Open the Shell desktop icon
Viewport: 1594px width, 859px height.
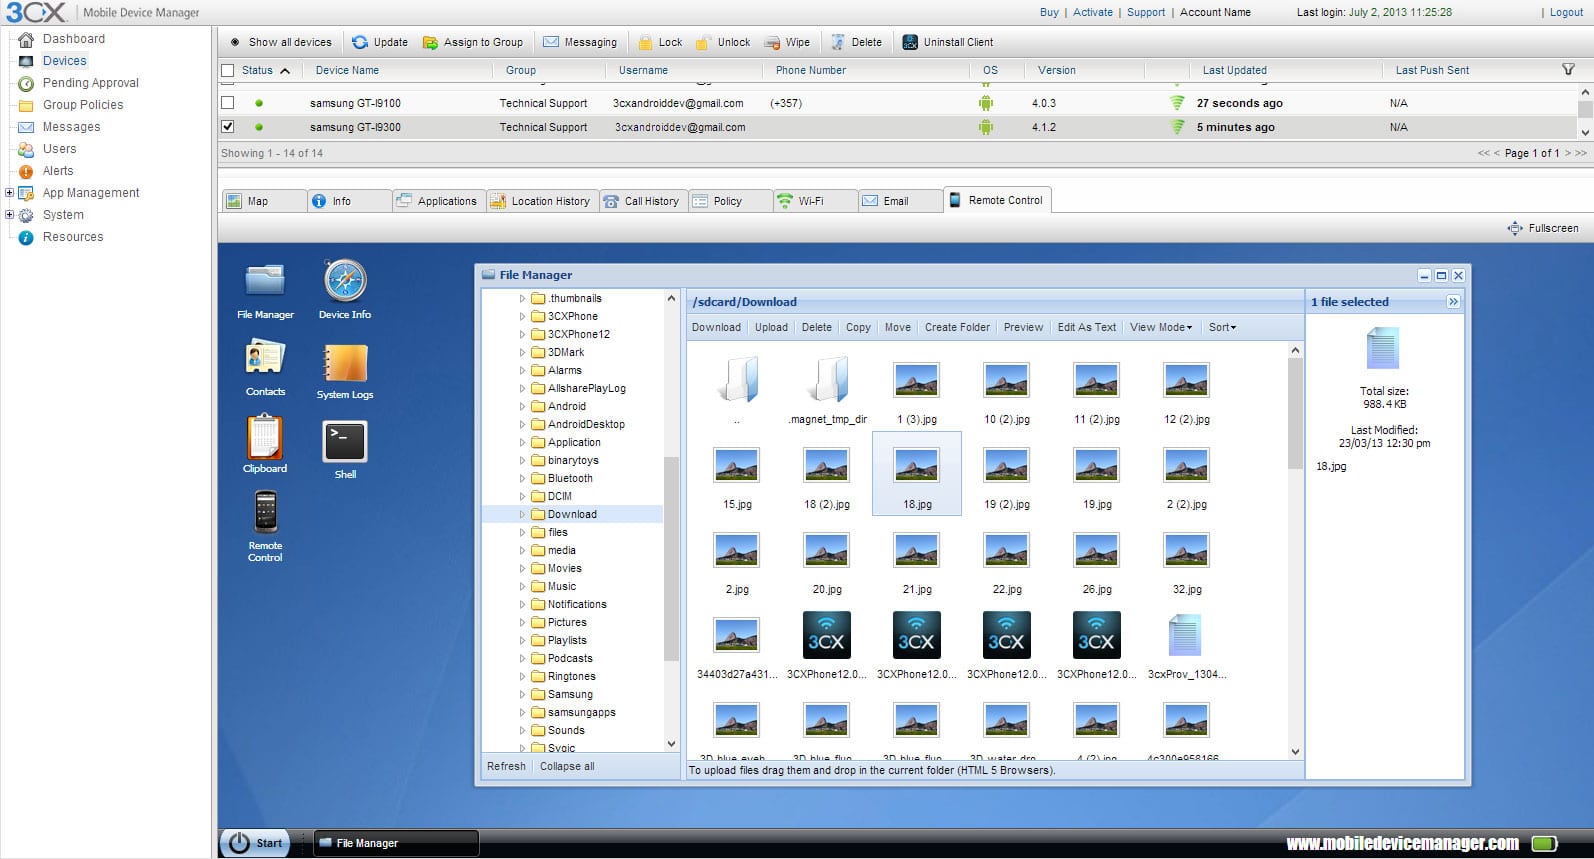pyautogui.click(x=345, y=443)
